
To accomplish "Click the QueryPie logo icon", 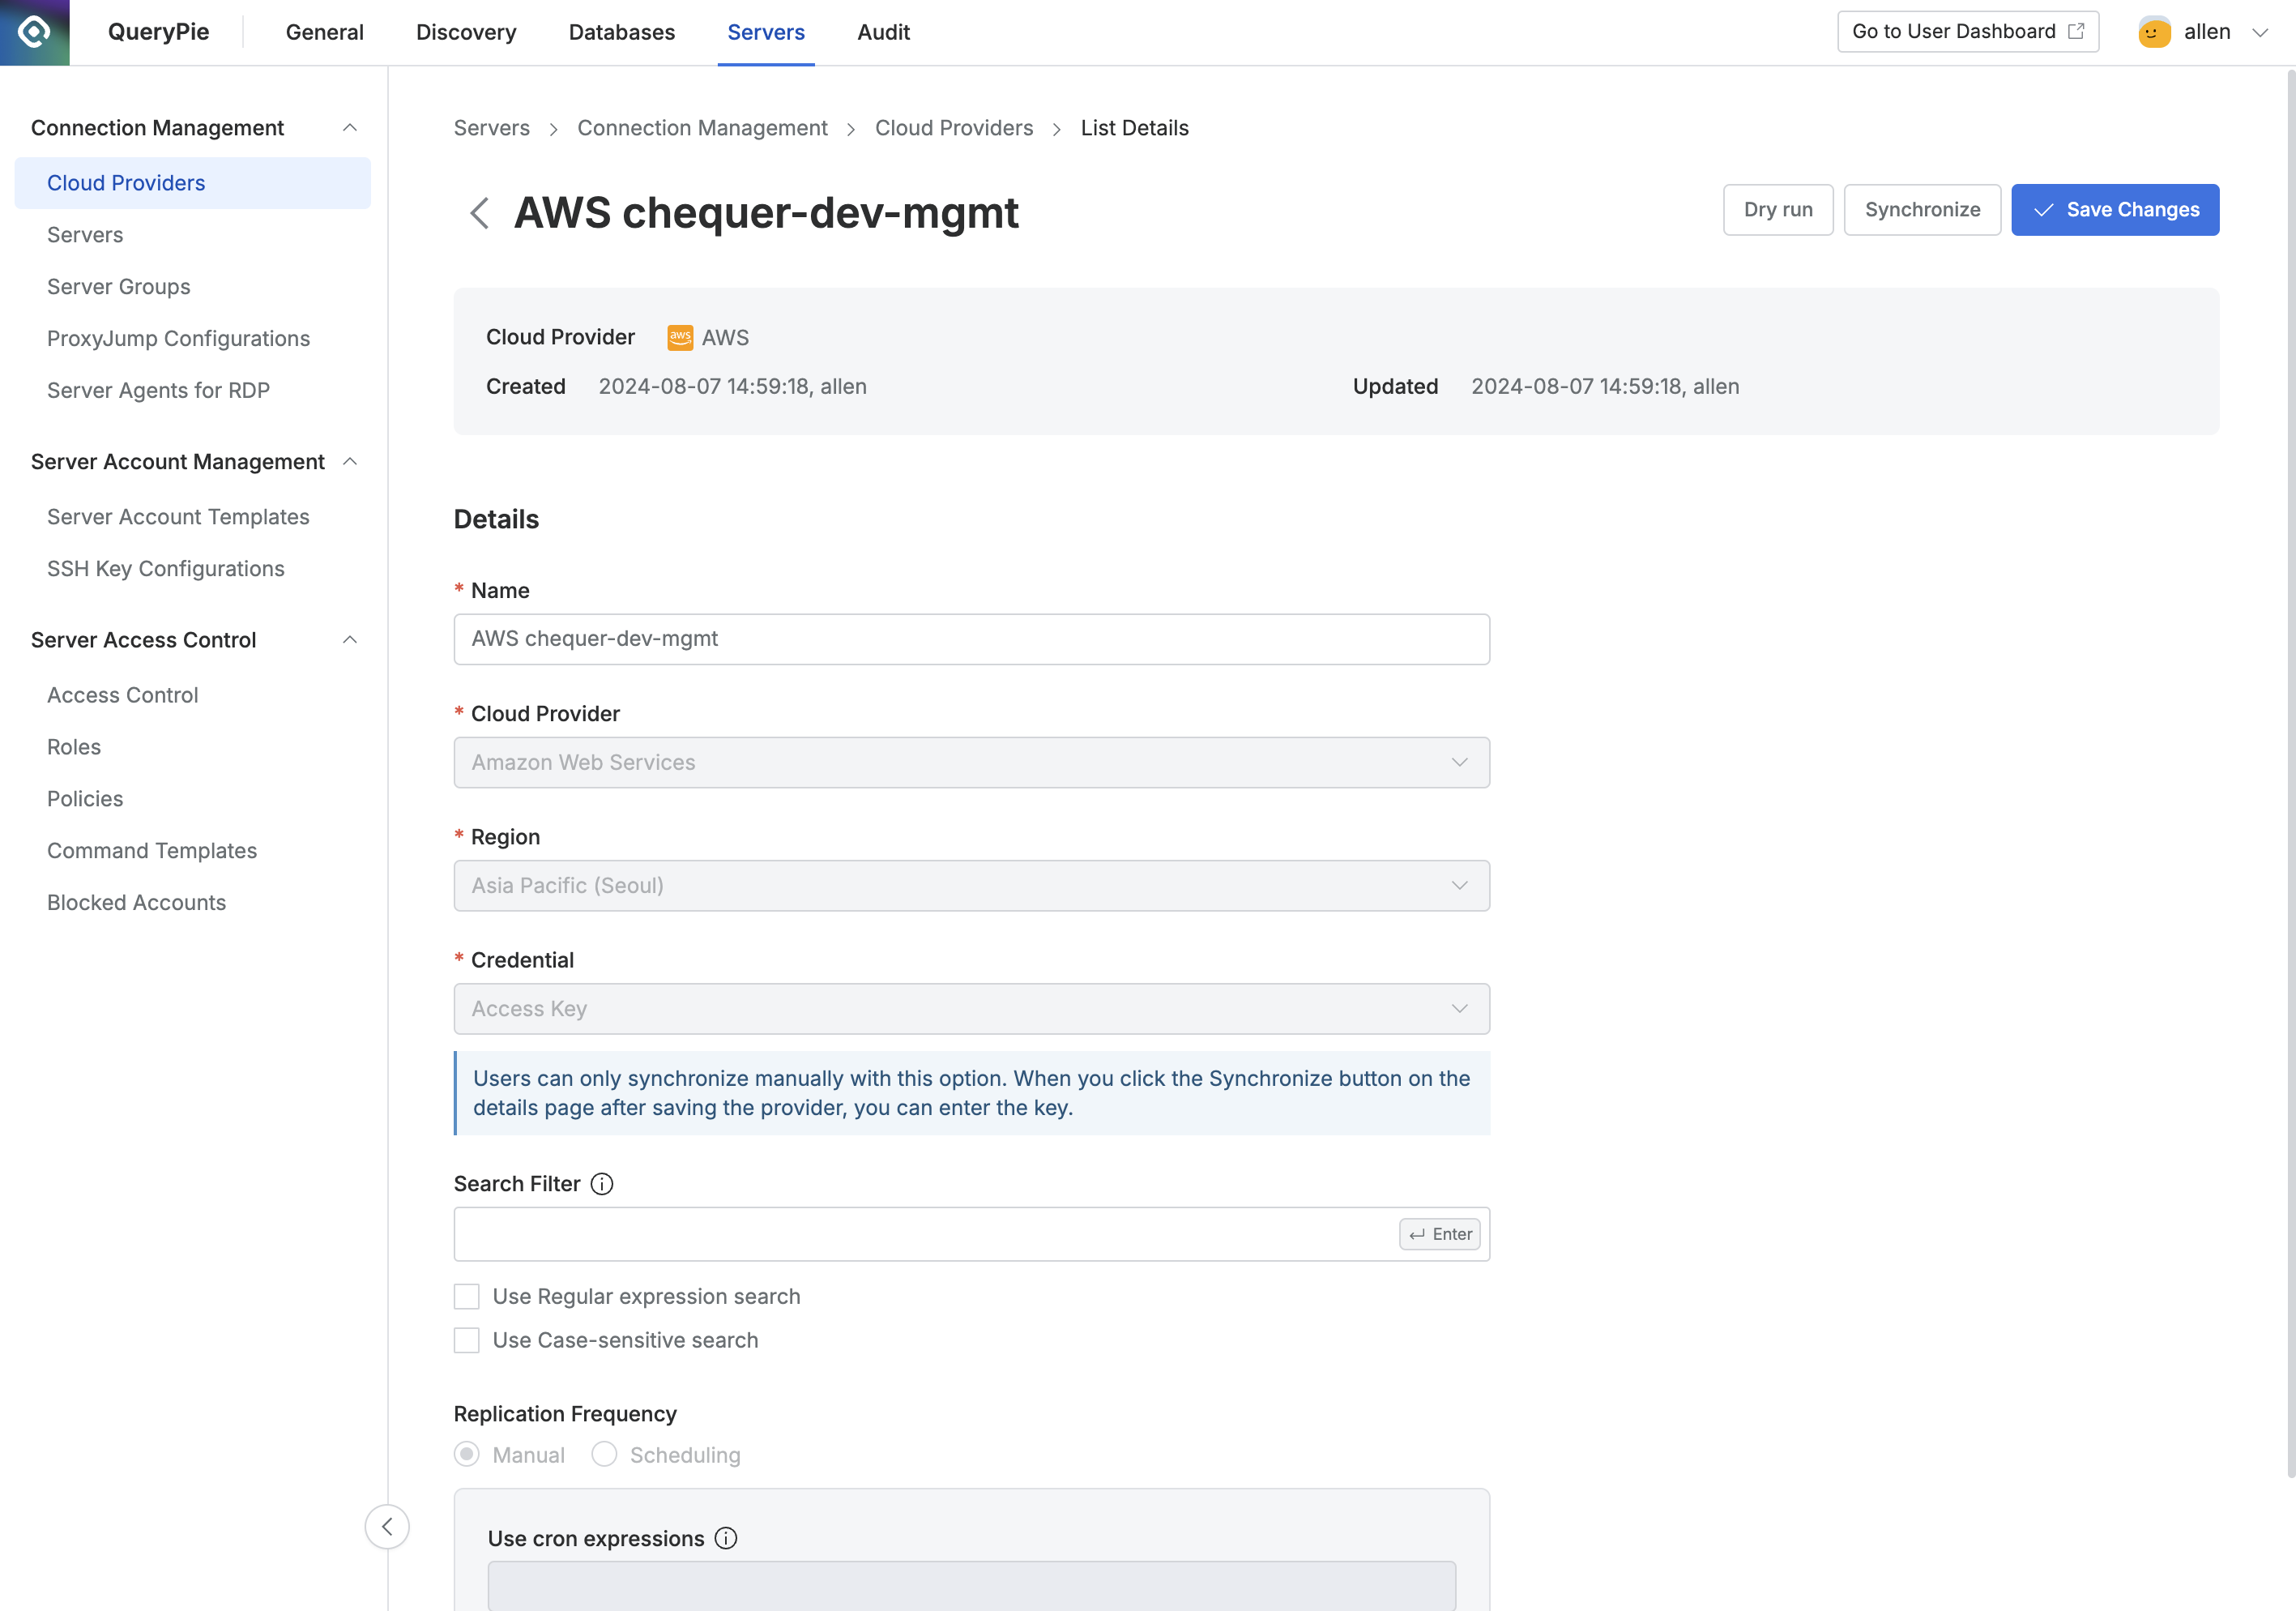I will (34, 32).
